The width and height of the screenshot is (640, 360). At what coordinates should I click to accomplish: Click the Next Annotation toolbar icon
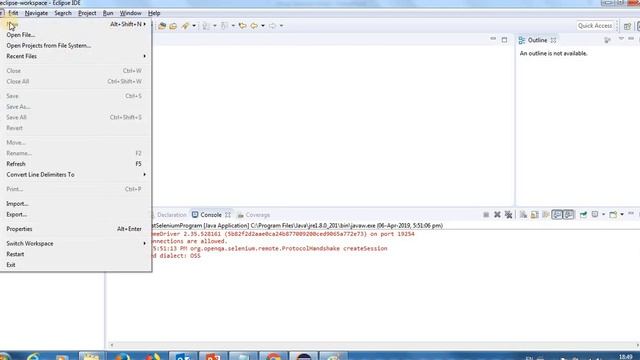tap(206, 26)
